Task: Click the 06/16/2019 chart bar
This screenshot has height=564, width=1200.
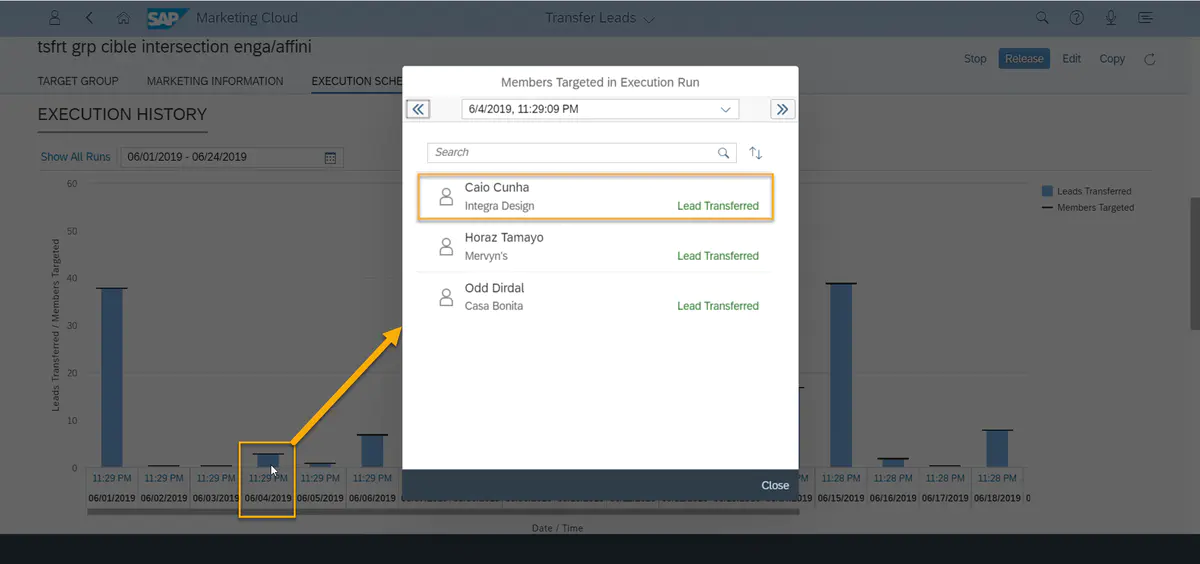Action: tap(893, 463)
